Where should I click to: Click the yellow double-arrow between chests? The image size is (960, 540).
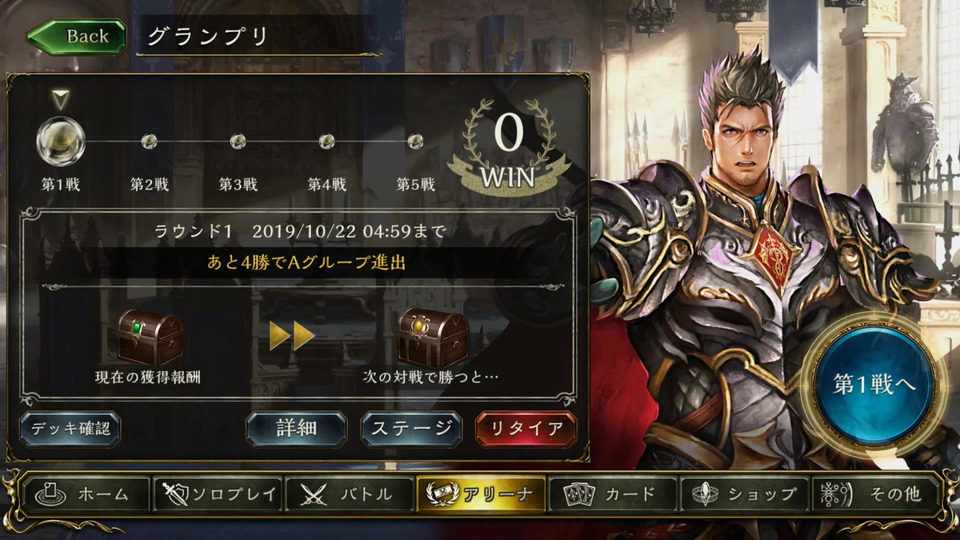pos(292,336)
